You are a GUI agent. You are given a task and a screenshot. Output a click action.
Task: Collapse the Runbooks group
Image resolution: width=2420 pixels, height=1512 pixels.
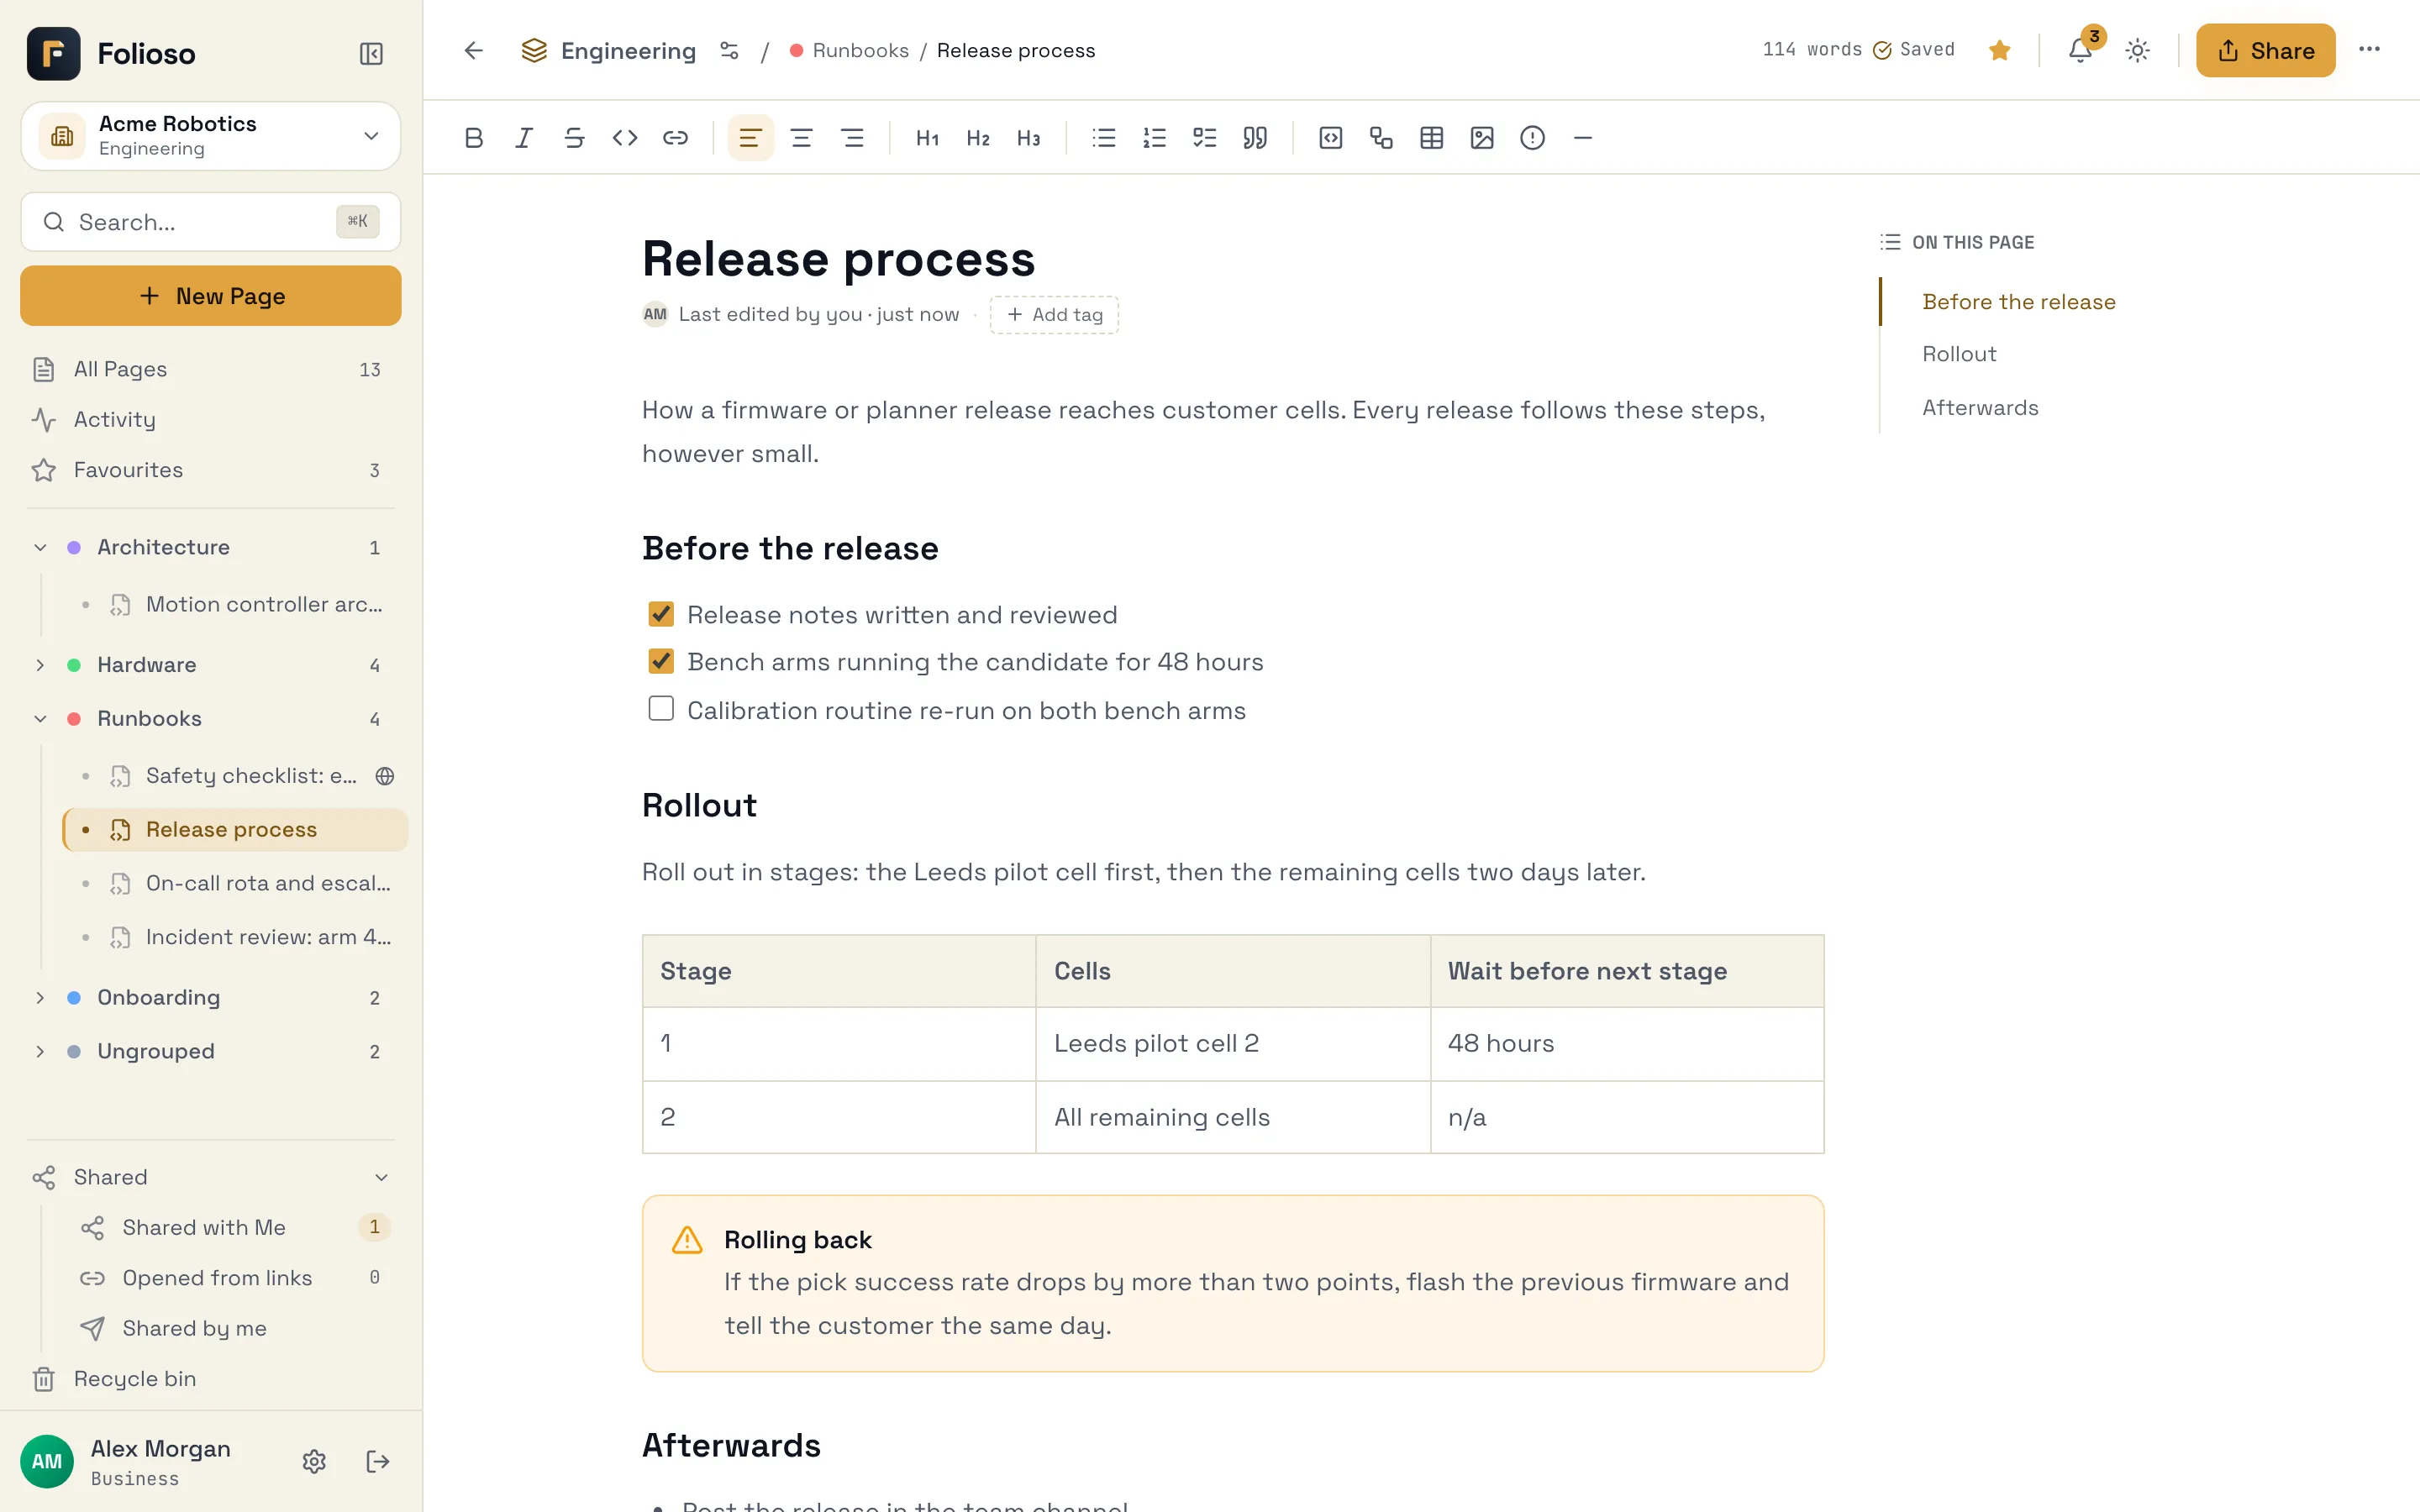(40, 719)
